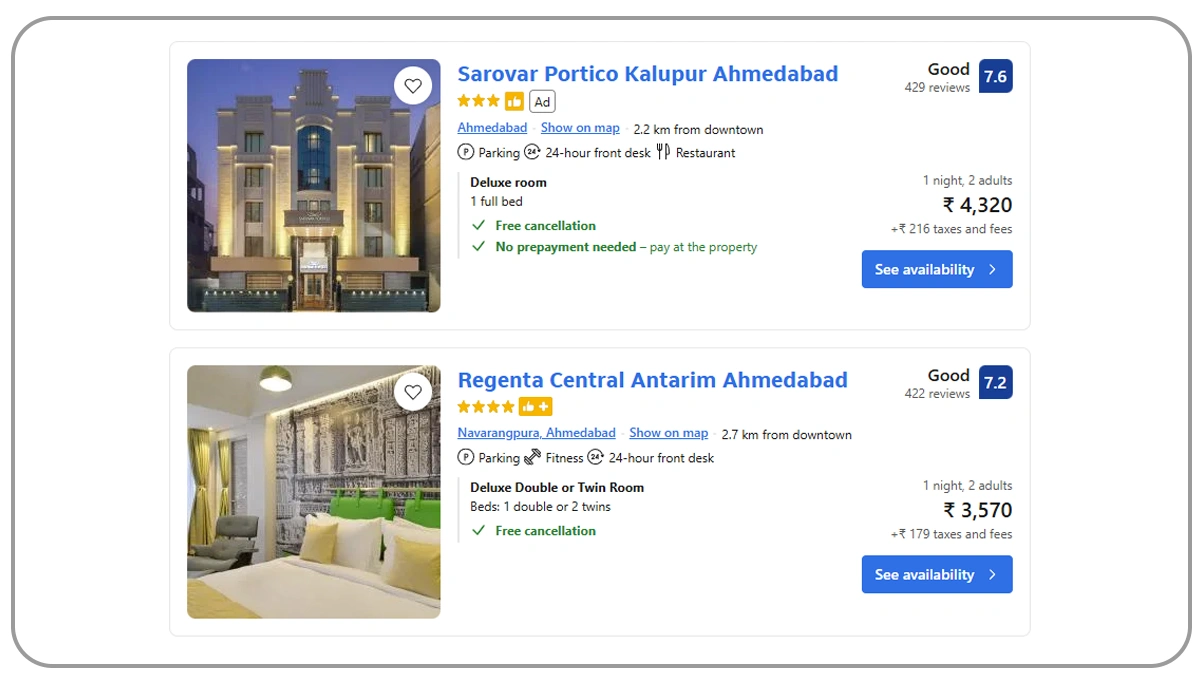
Task: Click the 7.6 review score badge
Action: (995, 77)
